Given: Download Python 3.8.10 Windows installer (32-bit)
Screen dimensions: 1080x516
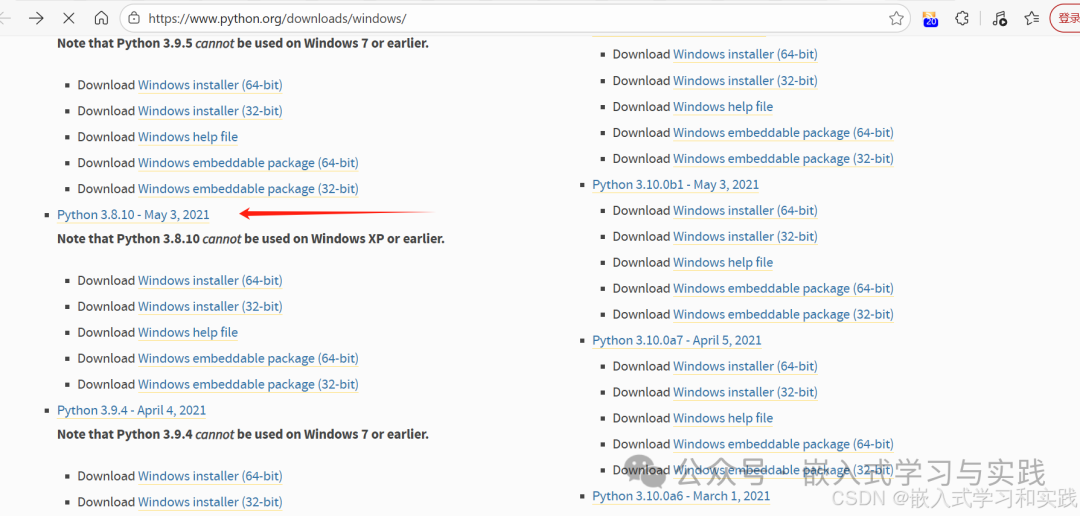Looking at the screenshot, I should click(210, 307).
